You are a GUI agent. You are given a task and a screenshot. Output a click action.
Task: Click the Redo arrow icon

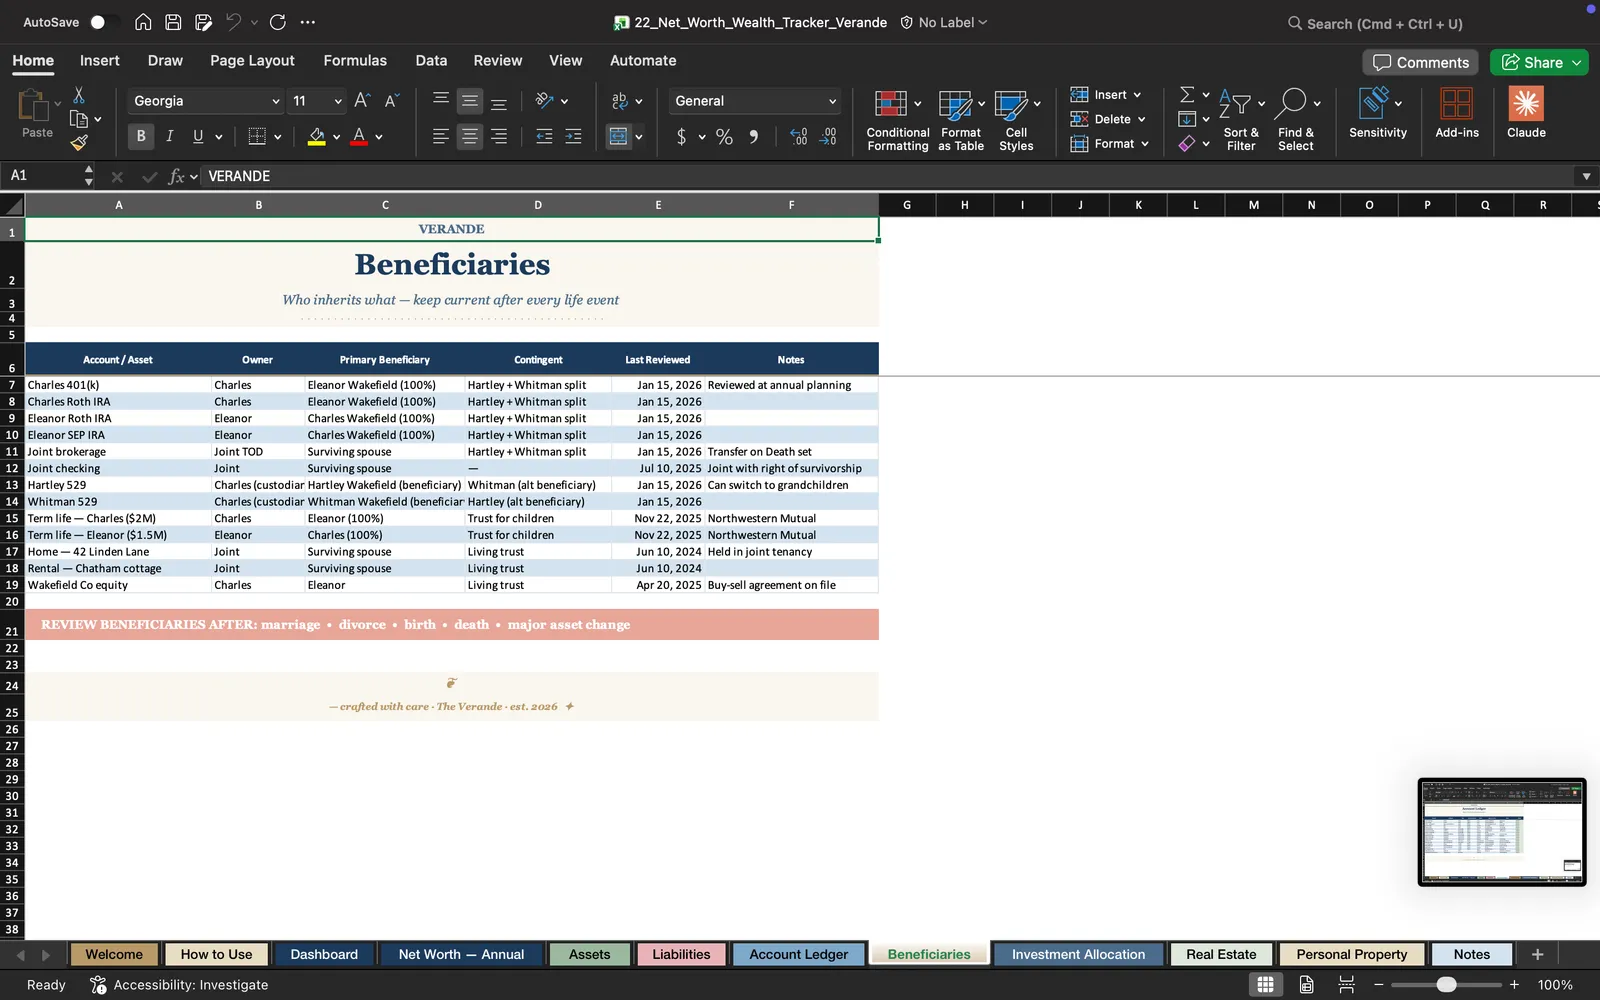click(278, 22)
